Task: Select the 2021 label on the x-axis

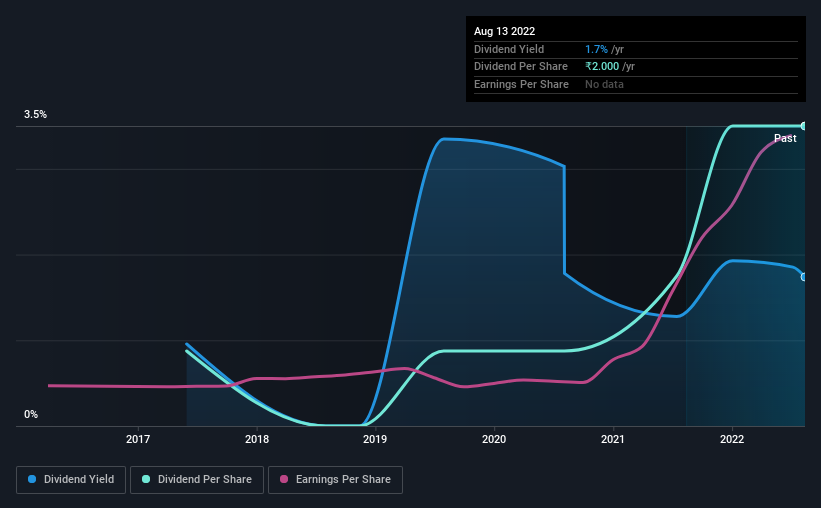Action: click(613, 439)
